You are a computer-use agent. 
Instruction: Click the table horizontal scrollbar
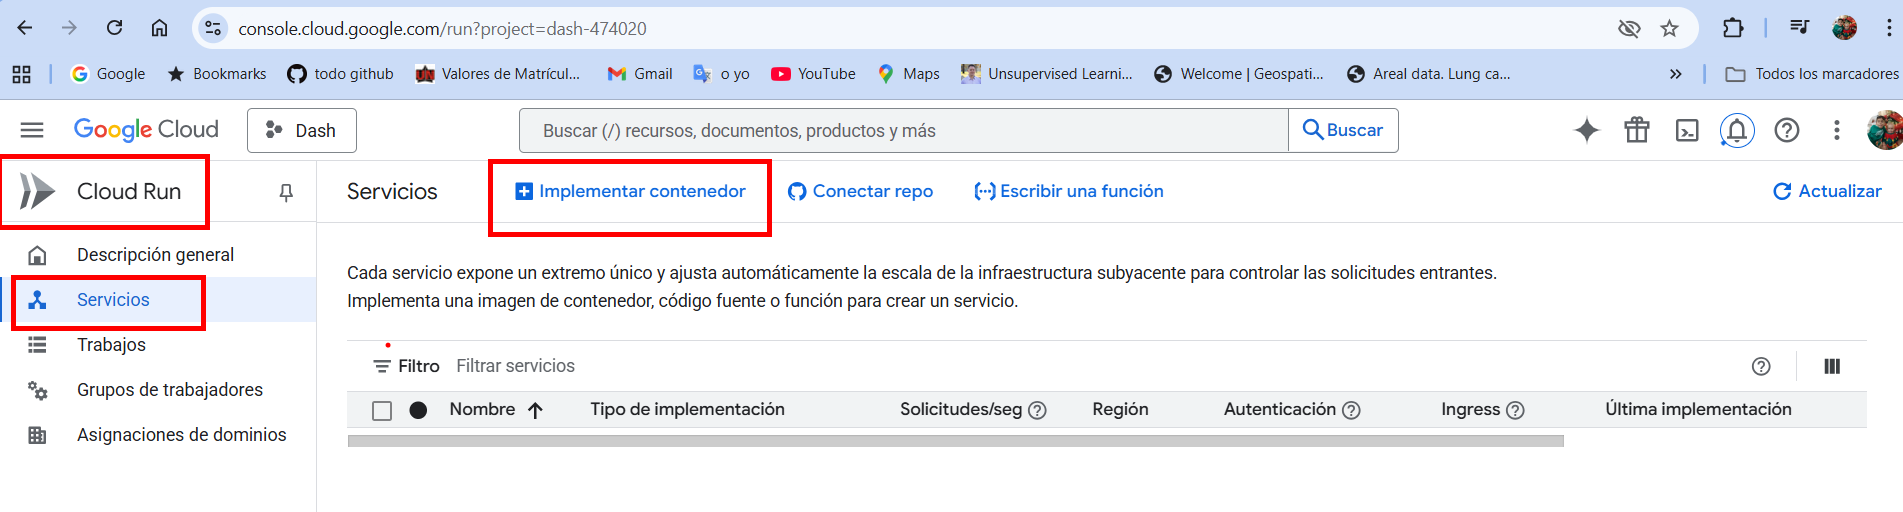955,441
